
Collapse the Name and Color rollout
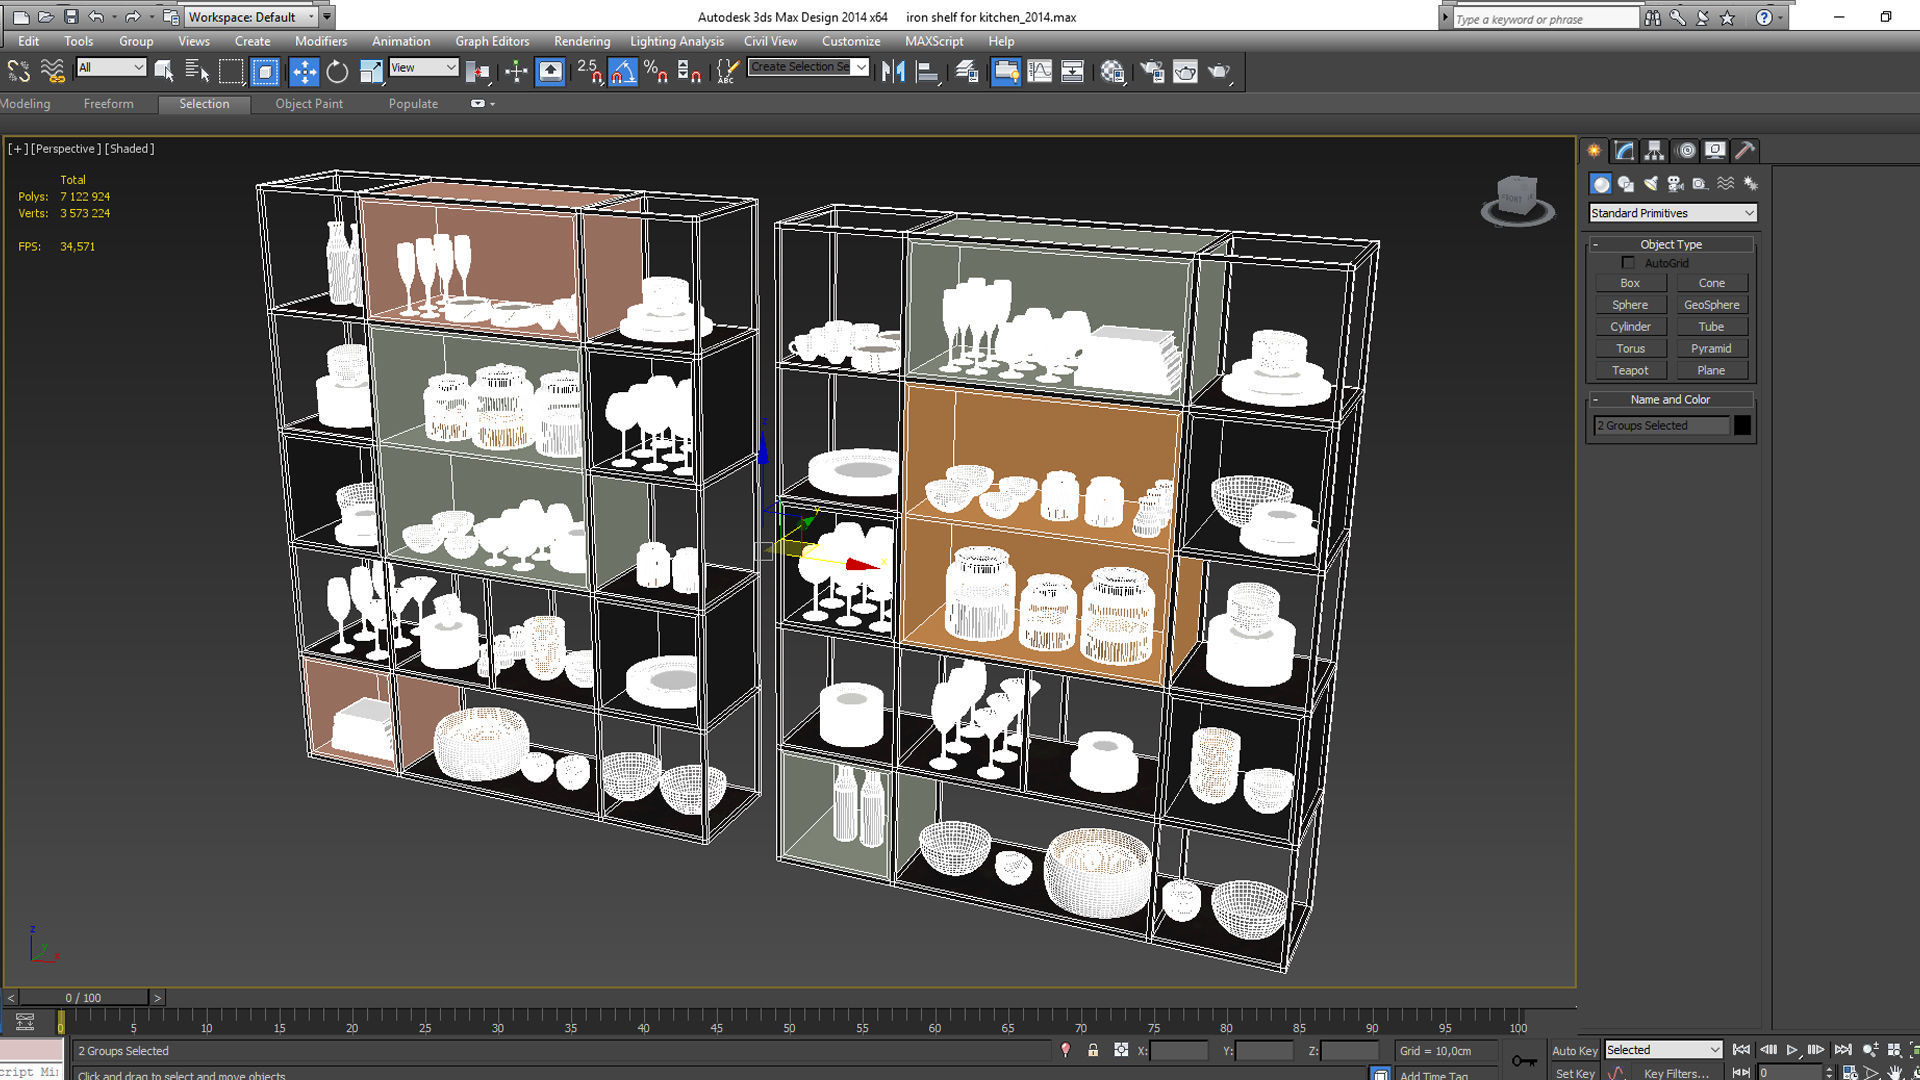1670,399
